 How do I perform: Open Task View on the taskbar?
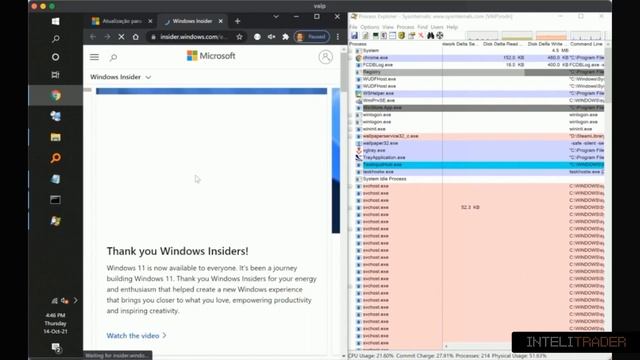coord(56,75)
